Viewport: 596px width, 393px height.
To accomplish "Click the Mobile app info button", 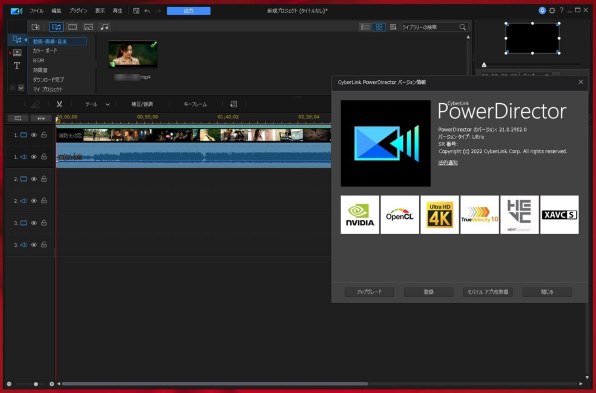I will (488, 292).
